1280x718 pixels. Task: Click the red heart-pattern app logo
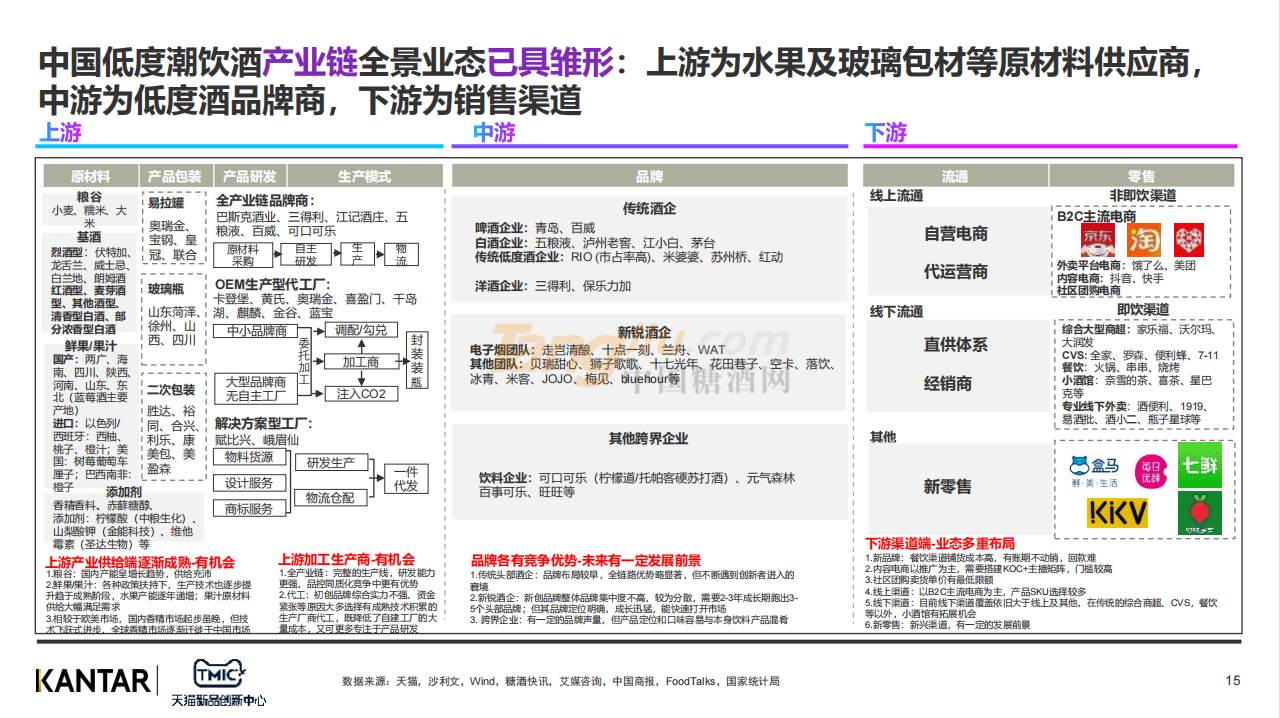pyautogui.click(x=1188, y=240)
